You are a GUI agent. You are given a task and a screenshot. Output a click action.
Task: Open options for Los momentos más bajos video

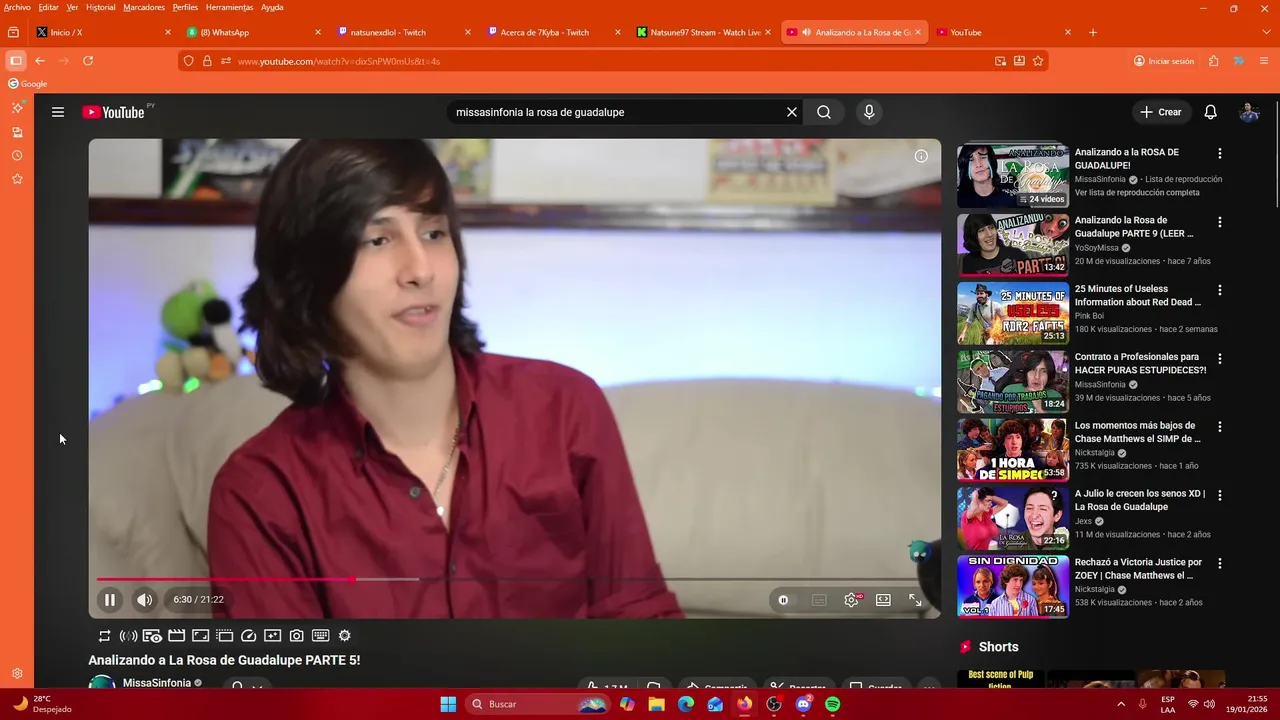click(1220, 427)
